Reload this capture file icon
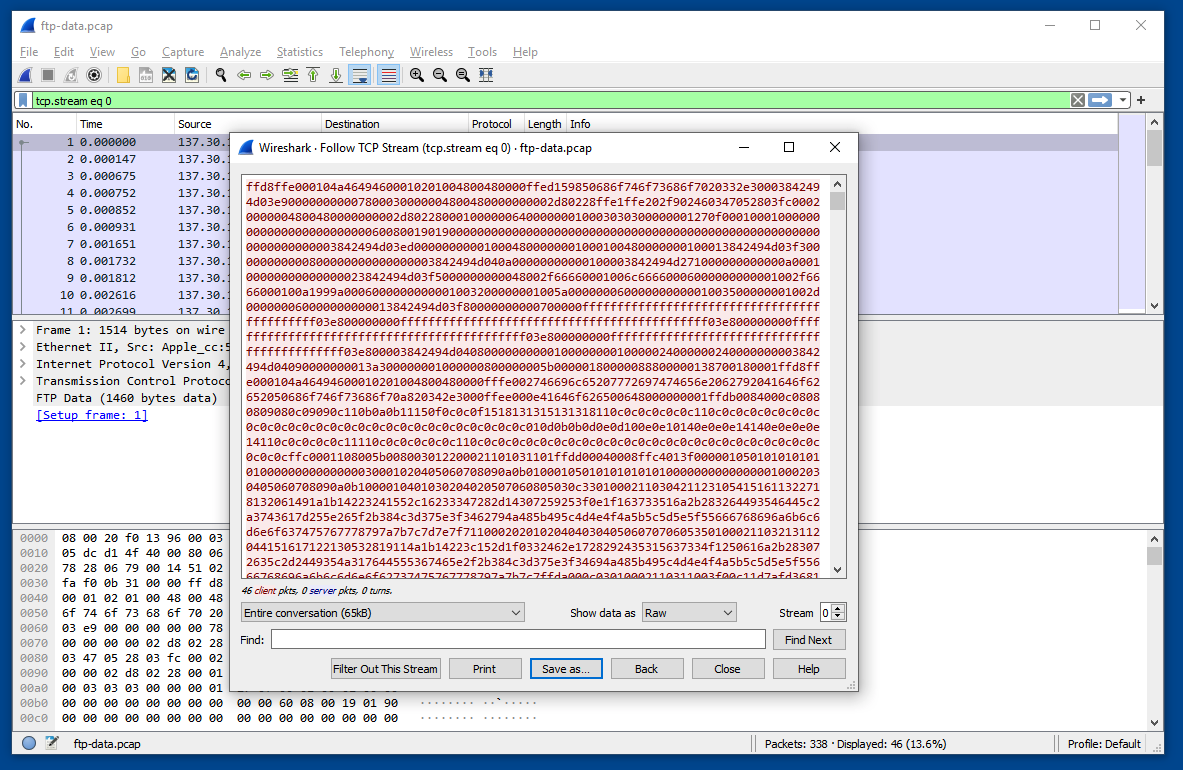 tap(192, 75)
